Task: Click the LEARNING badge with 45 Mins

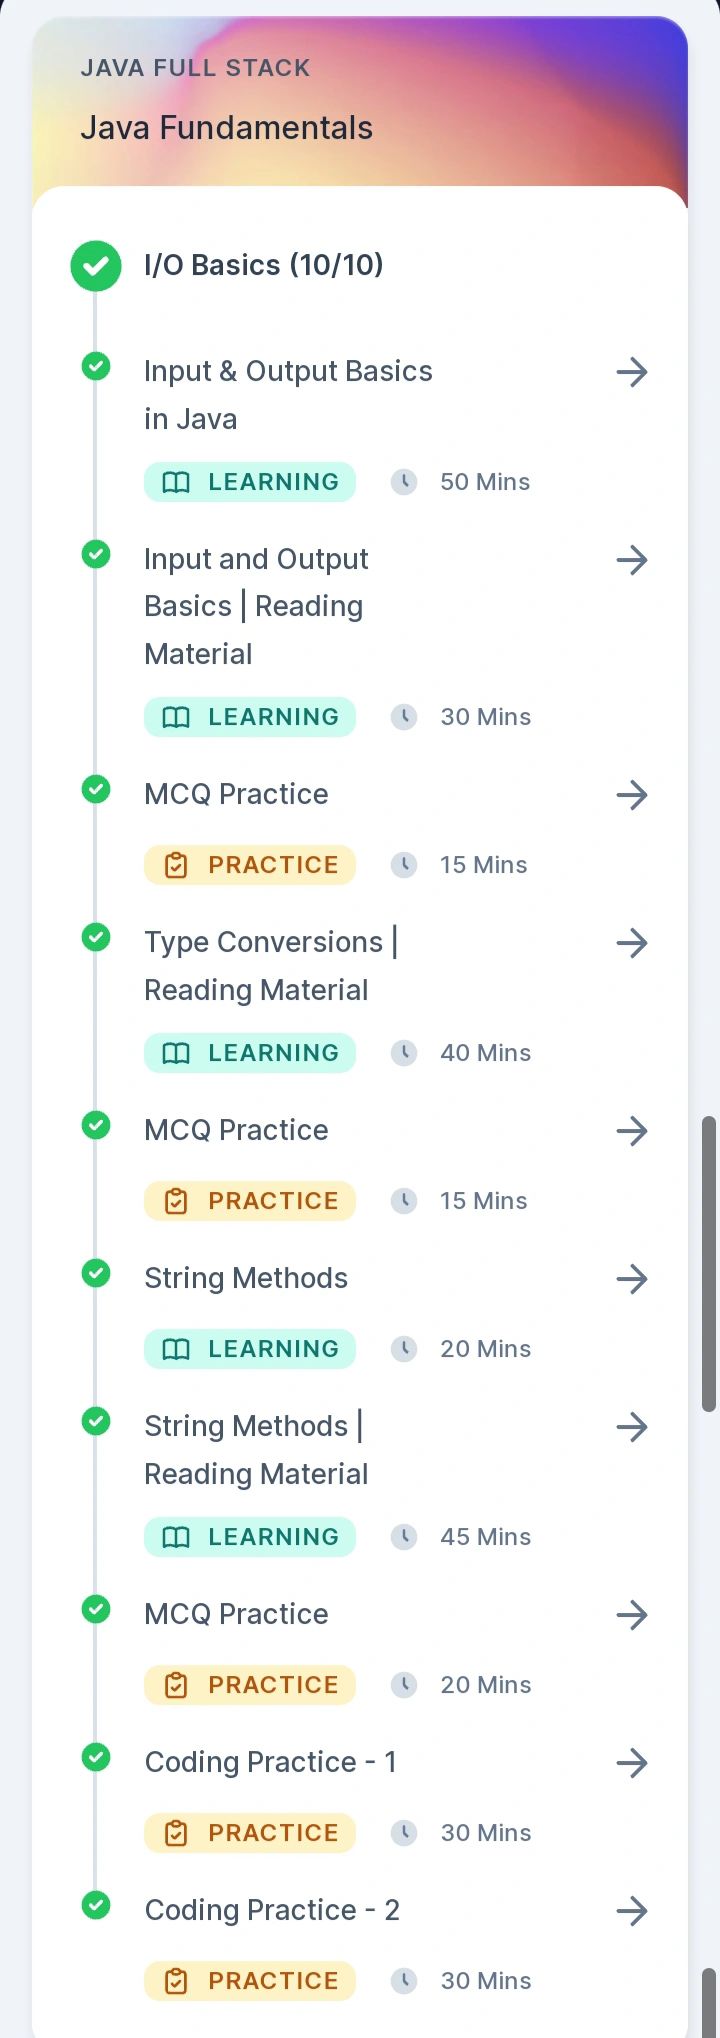Action: 250,1537
